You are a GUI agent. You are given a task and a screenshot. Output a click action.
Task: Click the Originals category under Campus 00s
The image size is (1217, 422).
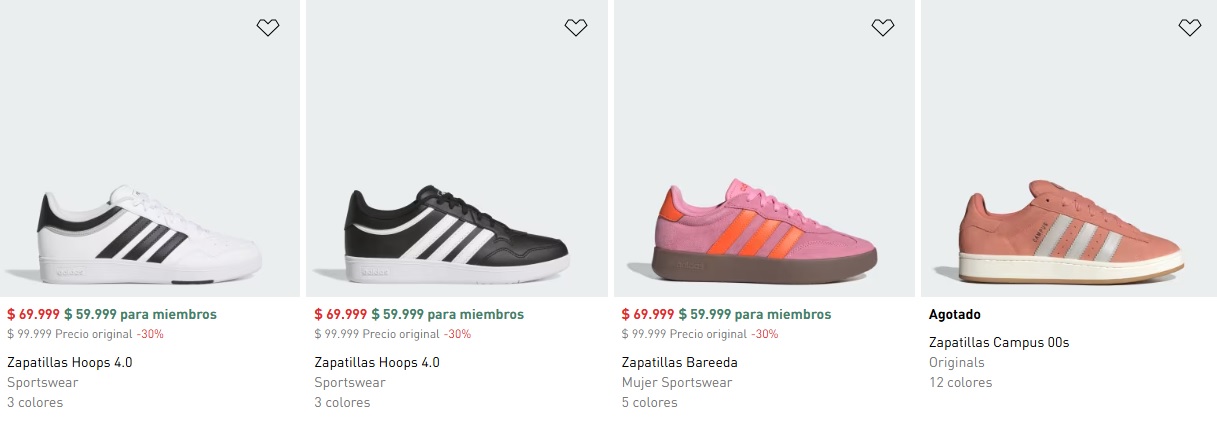(956, 363)
